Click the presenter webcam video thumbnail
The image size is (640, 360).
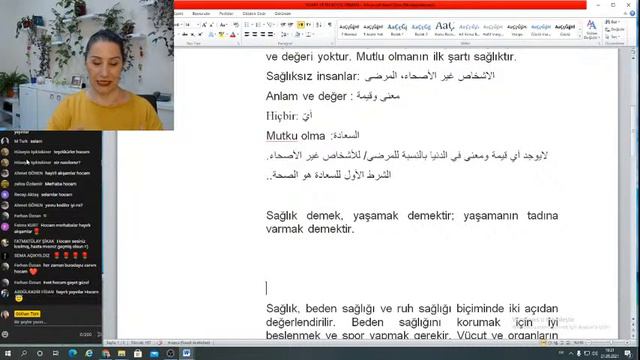coord(87,65)
